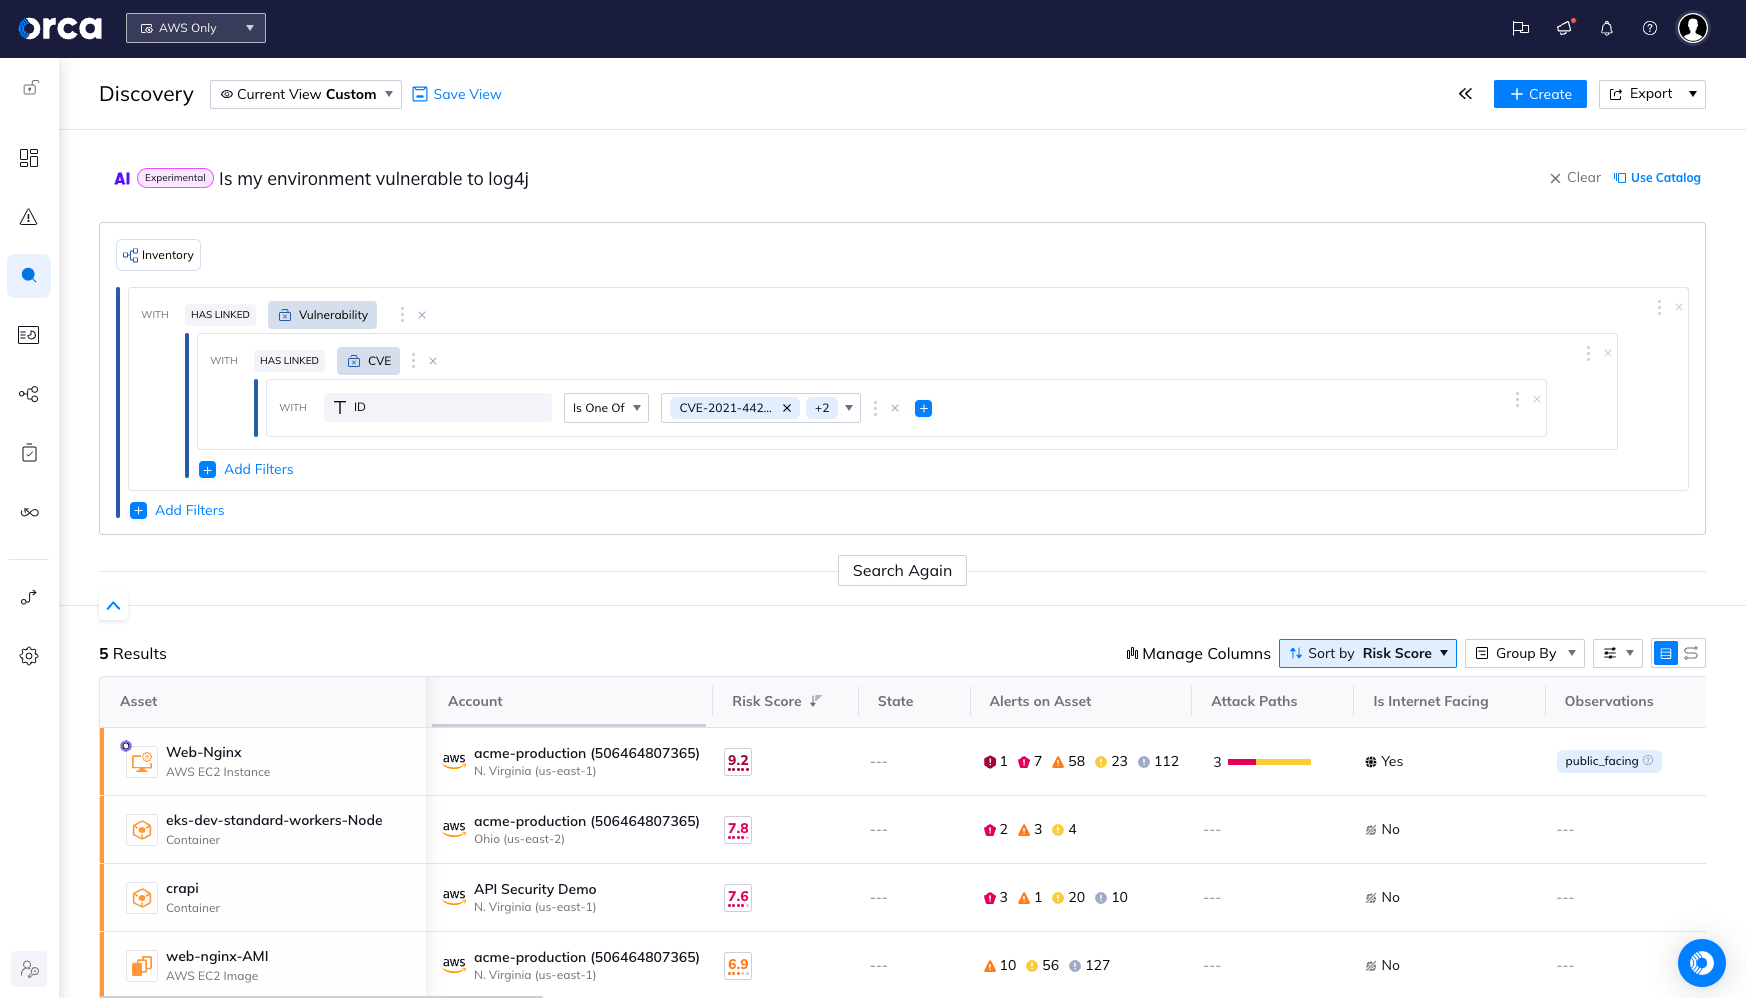This screenshot has width=1746, height=998.
Task: Click inner Add Filters under CVE
Action: pyautogui.click(x=247, y=469)
